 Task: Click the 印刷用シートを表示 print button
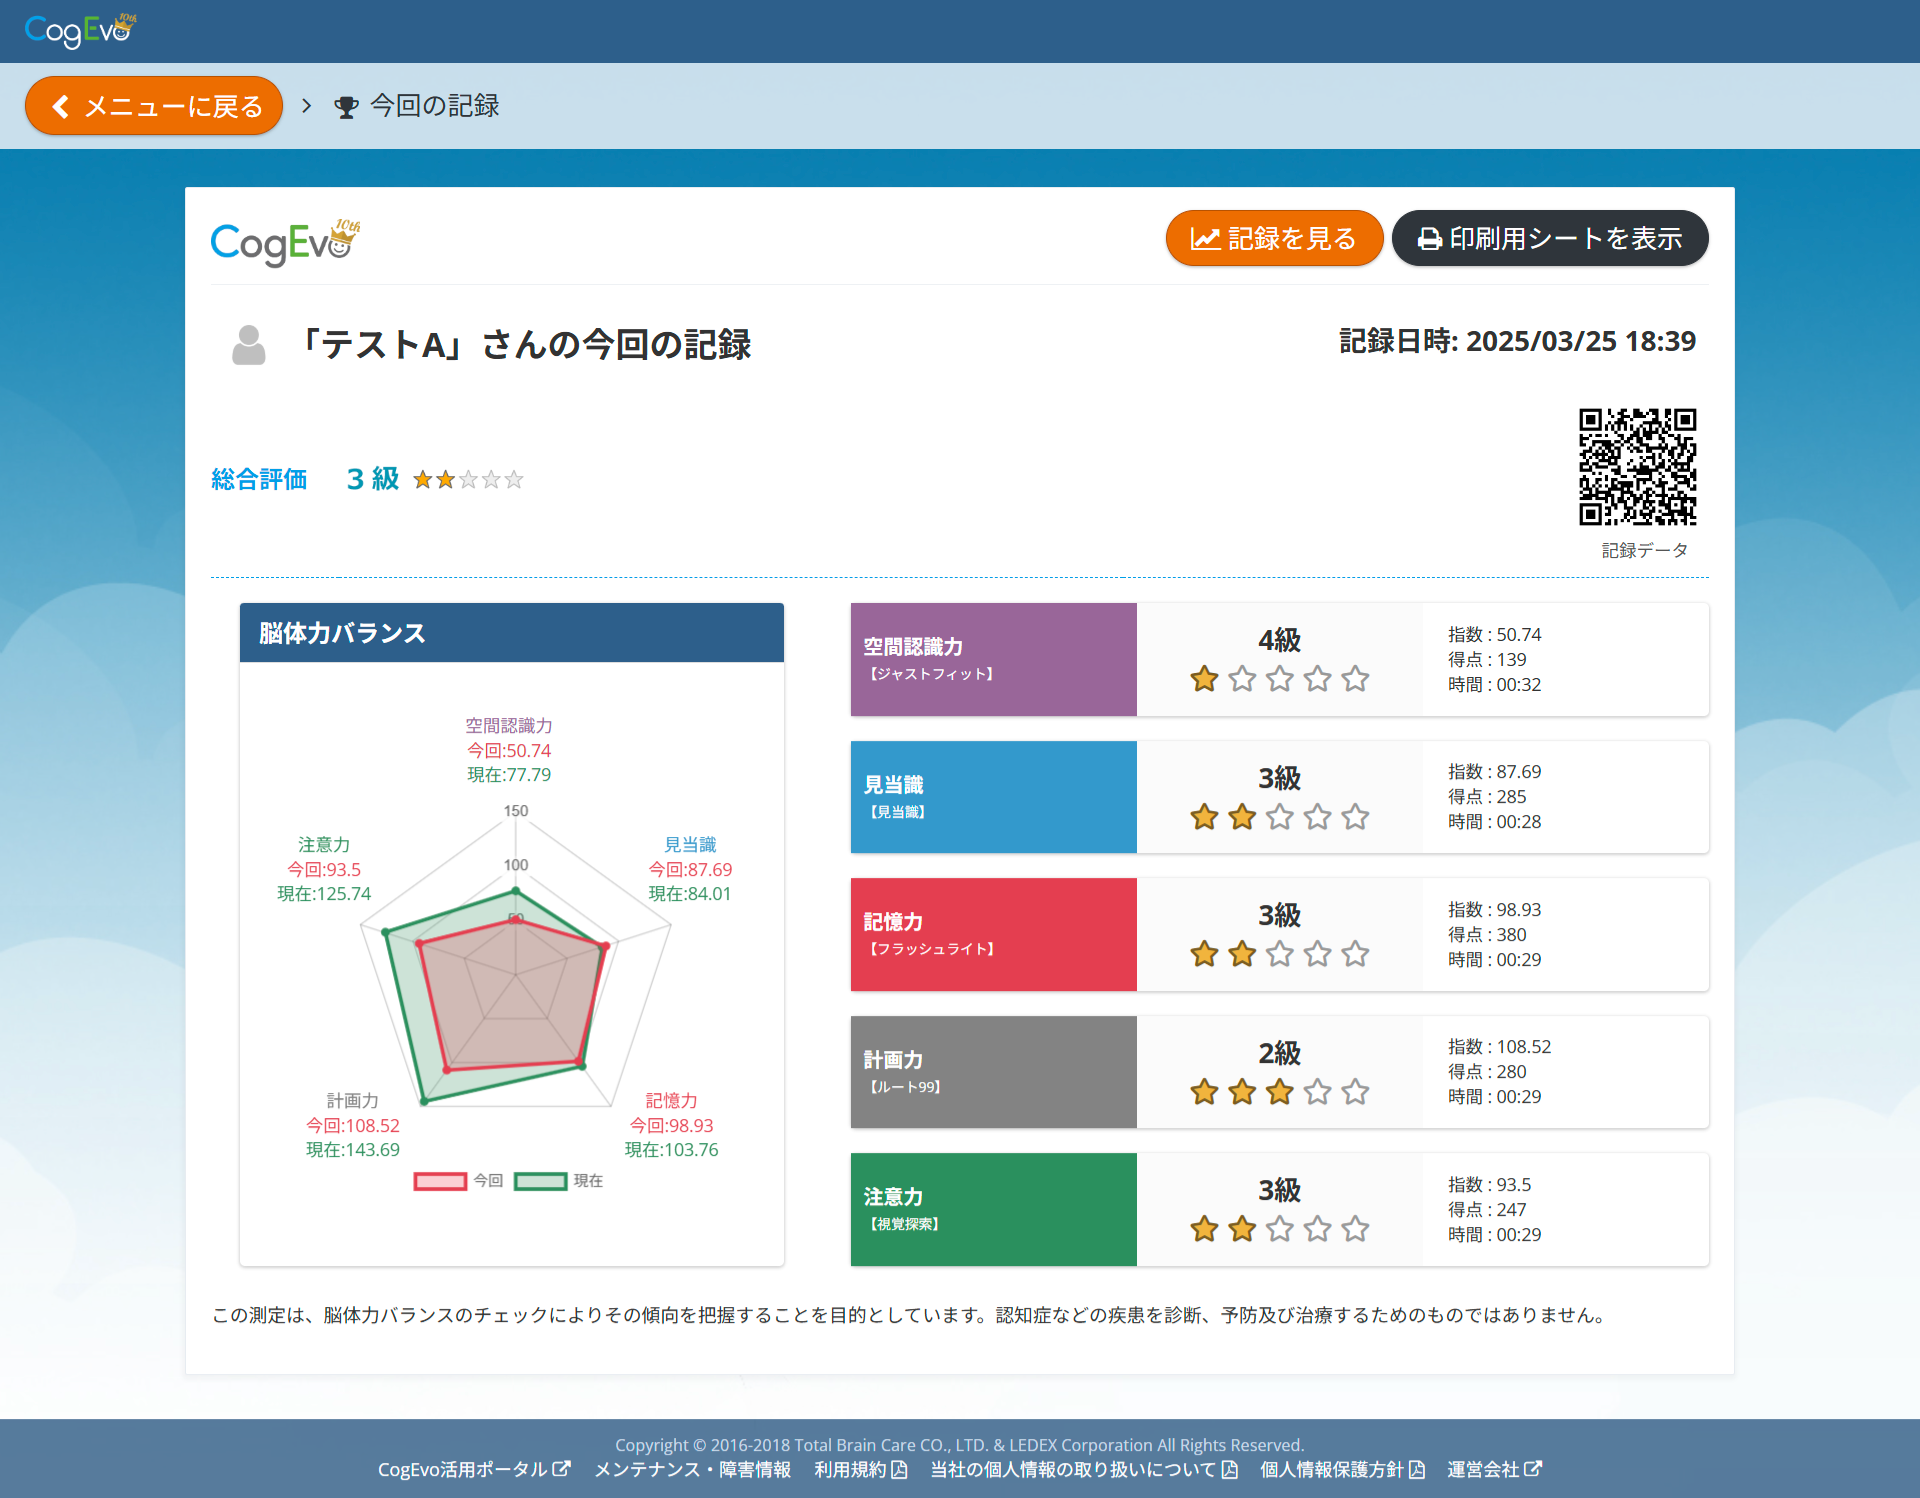coord(1550,238)
